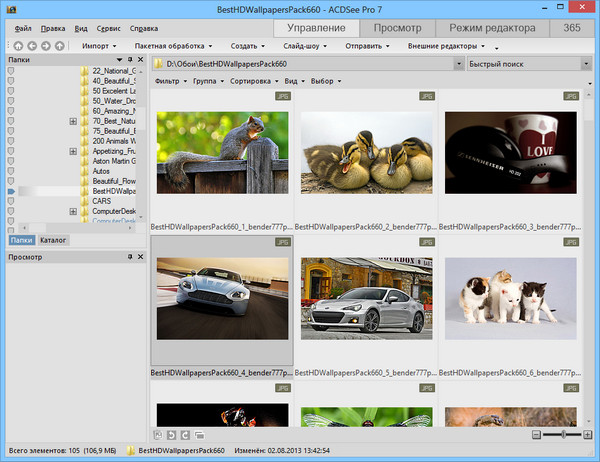600x462 pixels.
Task: Pin the Папки panel
Action: pyautogui.click(x=129, y=61)
